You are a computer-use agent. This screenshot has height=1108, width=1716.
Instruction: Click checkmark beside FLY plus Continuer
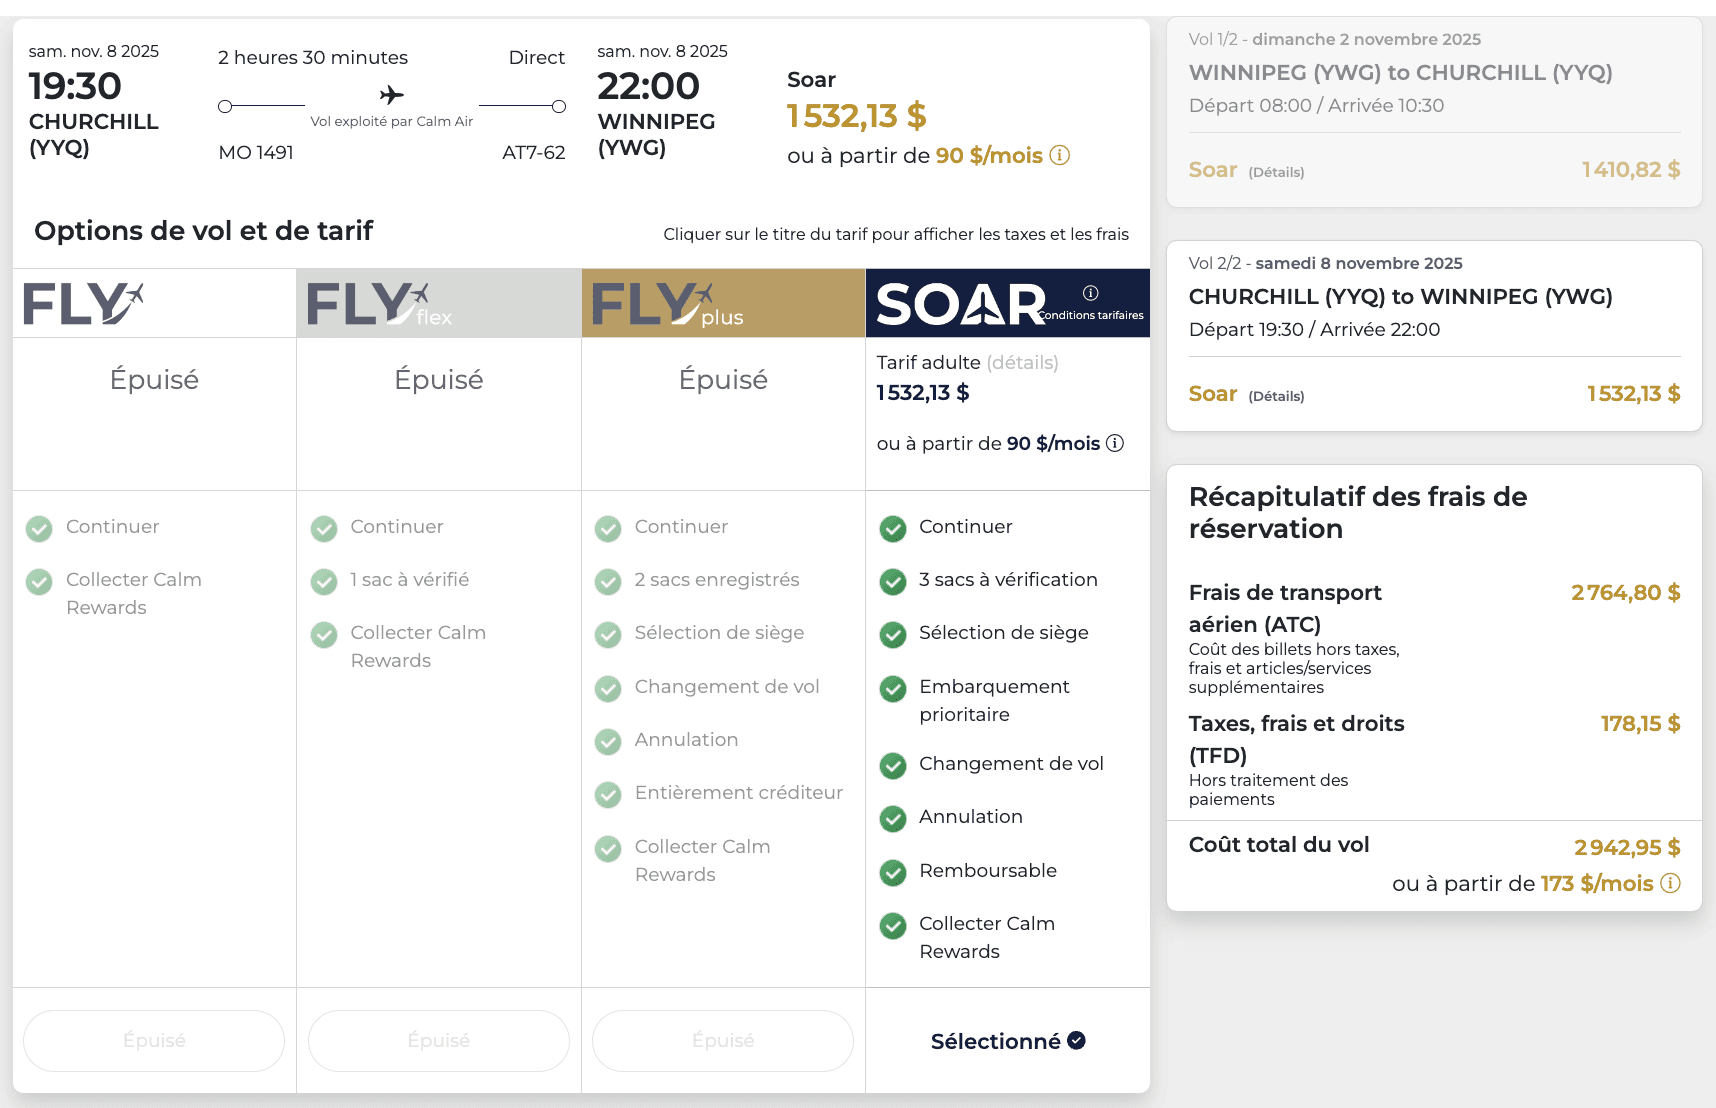608,528
